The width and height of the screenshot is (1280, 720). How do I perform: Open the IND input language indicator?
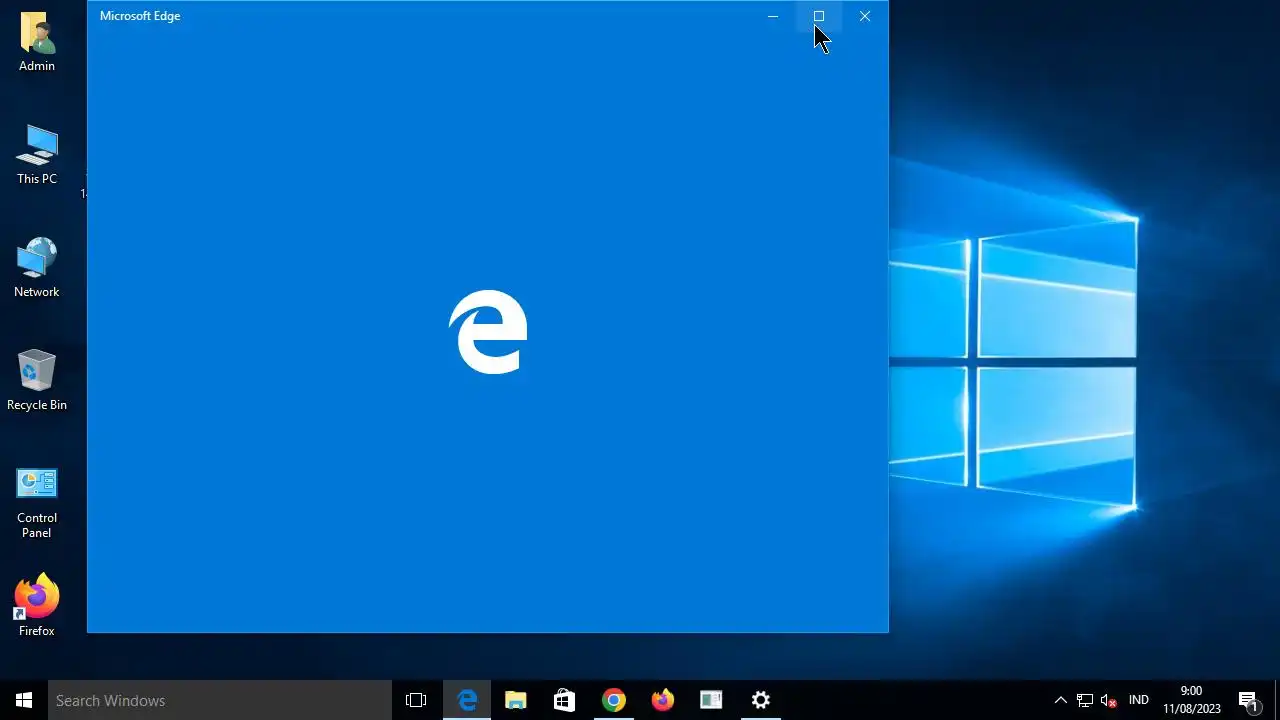coord(1138,700)
